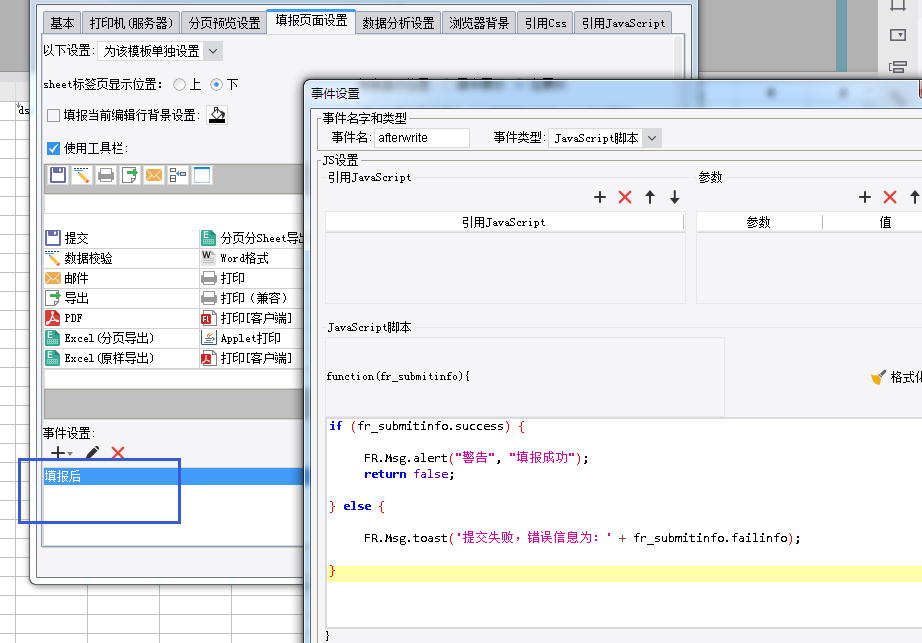This screenshot has width=922, height=643.
Task: Open add-event dropdown plus button
Action: click(61, 453)
